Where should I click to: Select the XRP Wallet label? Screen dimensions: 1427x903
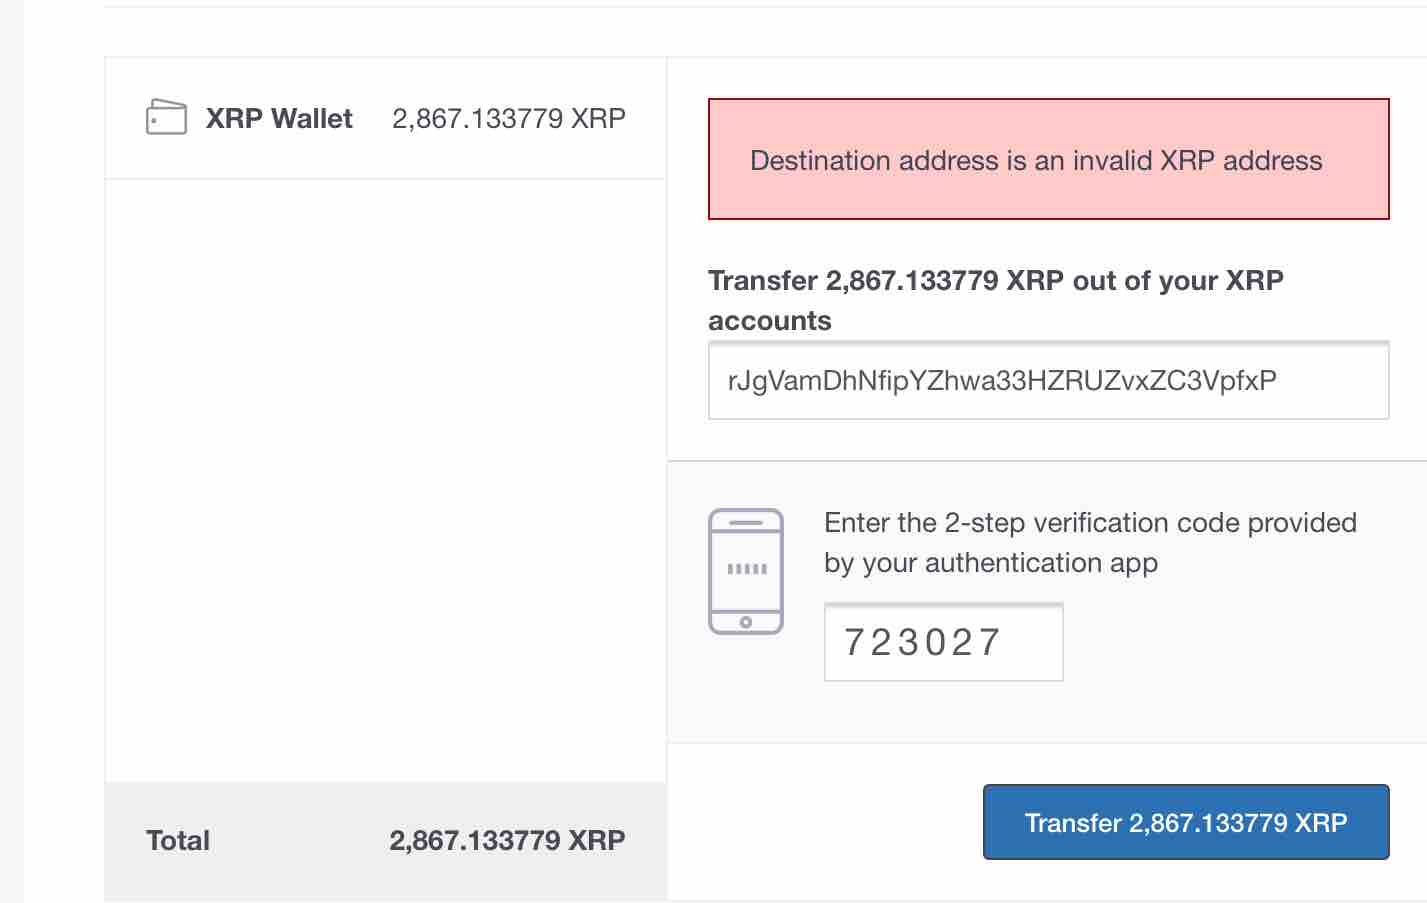click(279, 119)
